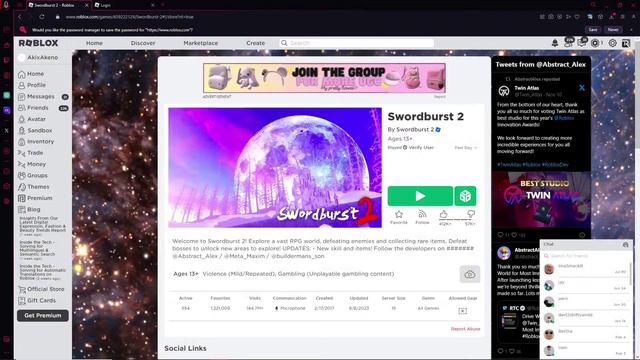The height and width of the screenshot is (360, 640).
Task: Click the green private server cube button
Action: 465,196
